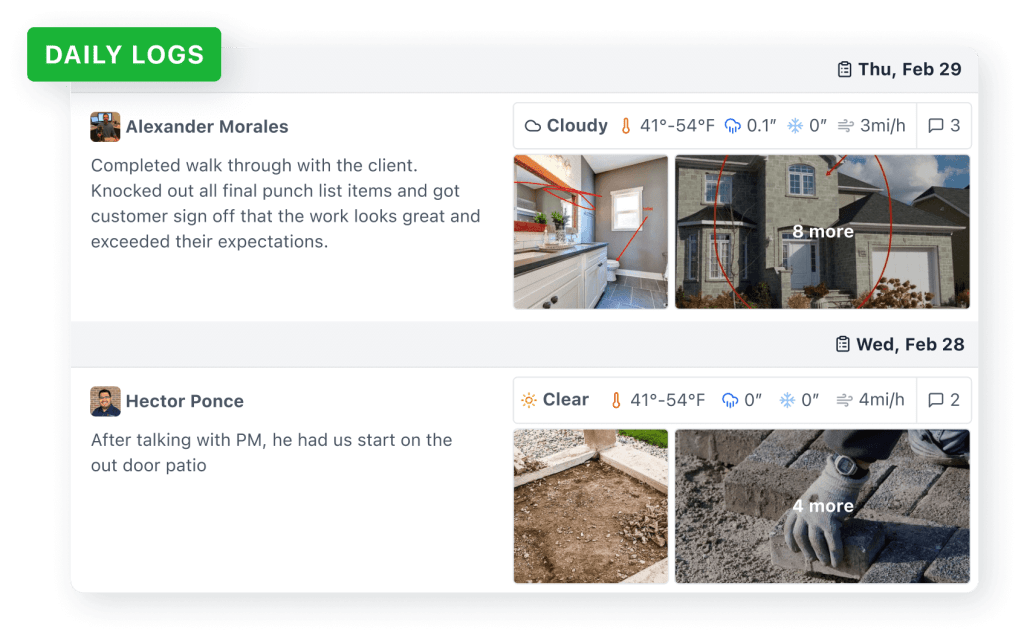Click the green Daily Logs label

pos(124,54)
